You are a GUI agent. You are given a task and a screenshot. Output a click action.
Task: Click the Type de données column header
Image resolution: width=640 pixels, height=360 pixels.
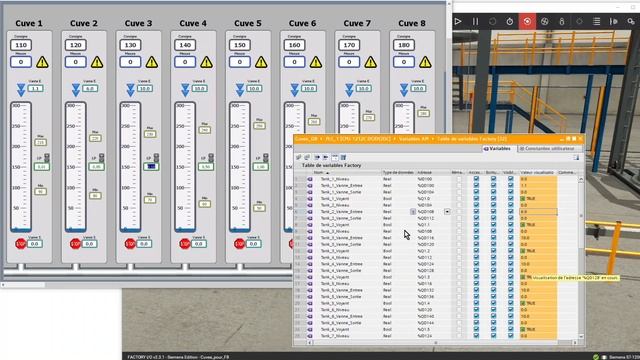click(x=398, y=173)
